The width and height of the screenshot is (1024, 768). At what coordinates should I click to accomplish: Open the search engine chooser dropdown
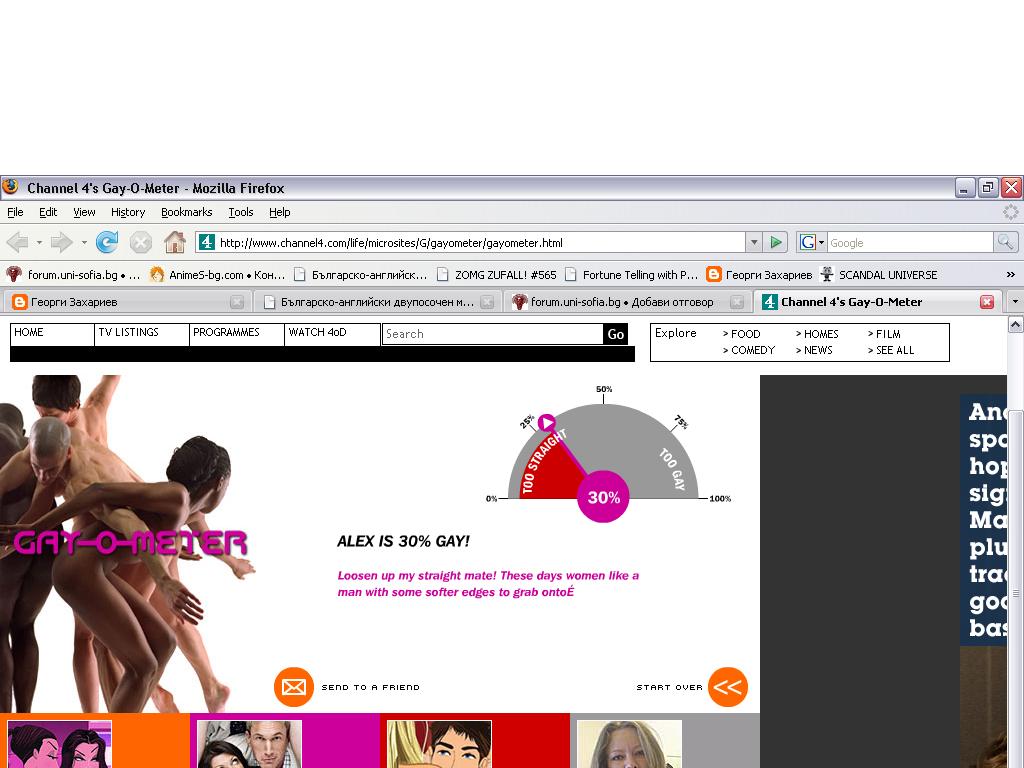click(x=811, y=242)
